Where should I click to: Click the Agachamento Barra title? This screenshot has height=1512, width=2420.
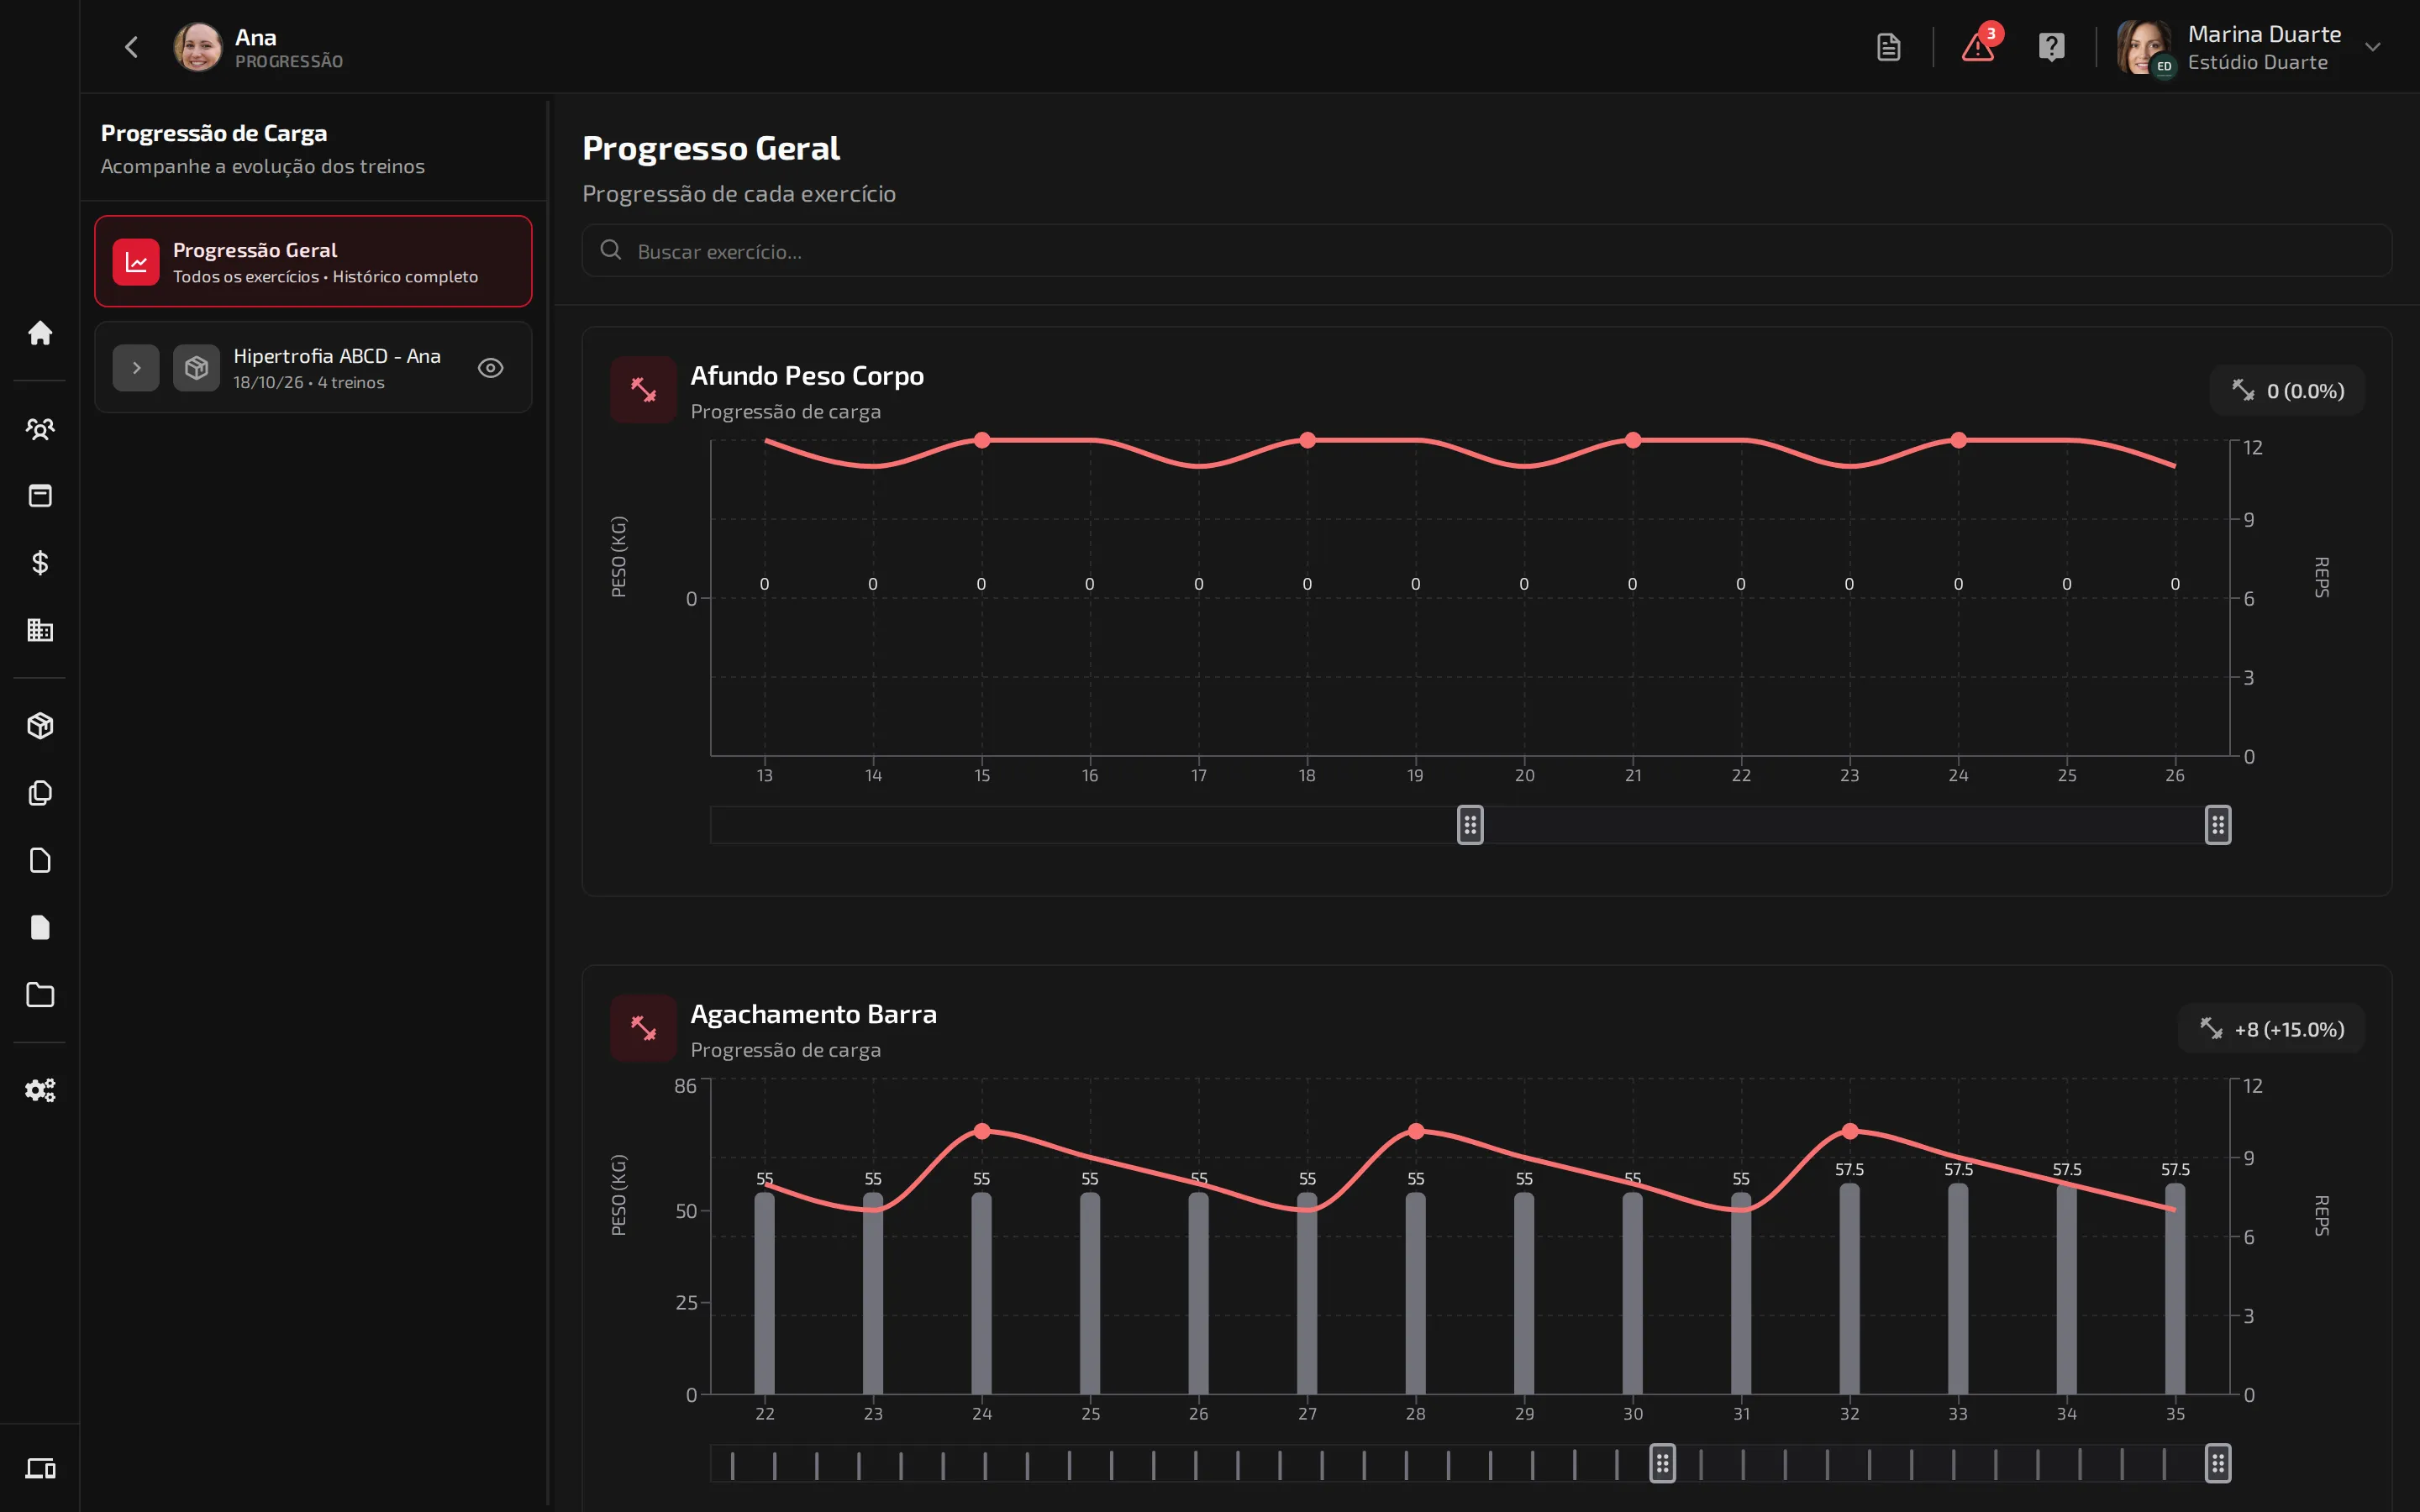tap(813, 1014)
